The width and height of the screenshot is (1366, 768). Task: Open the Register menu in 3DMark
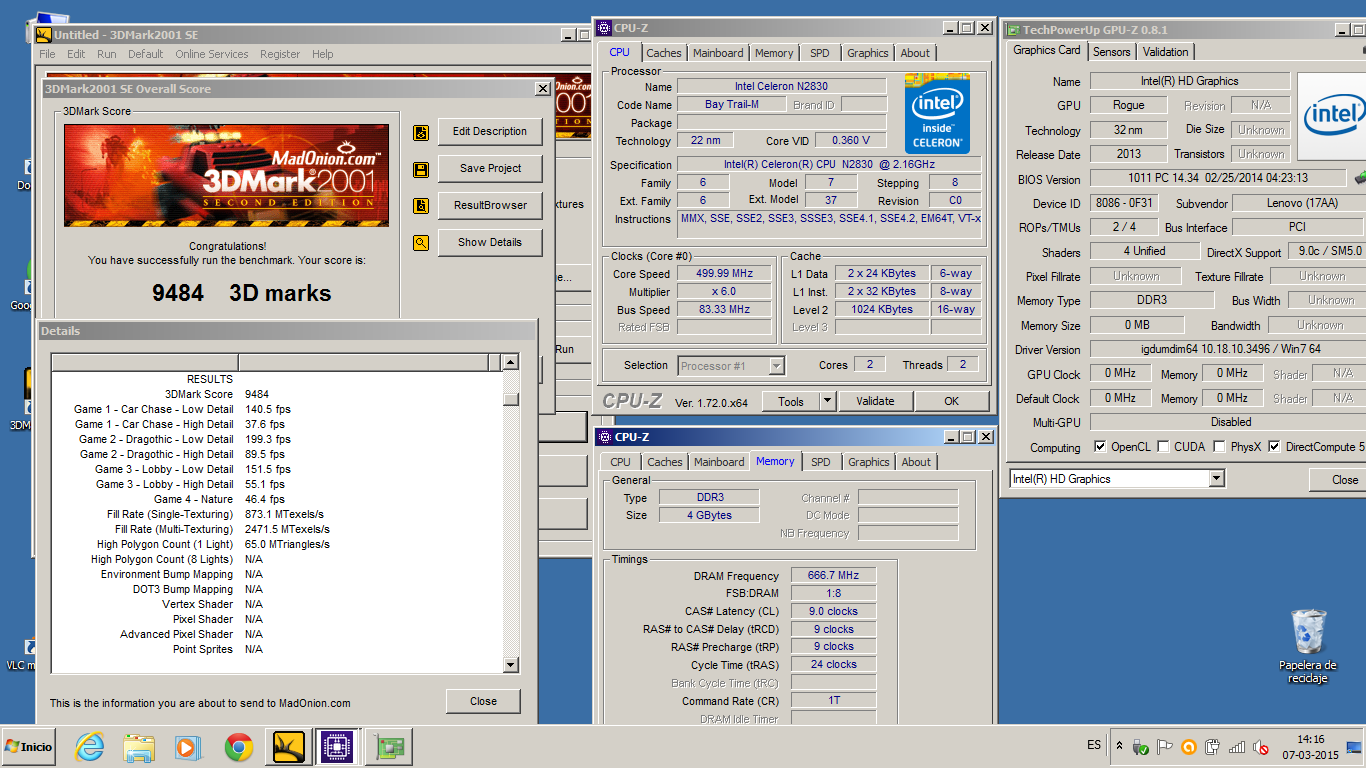tap(280, 54)
